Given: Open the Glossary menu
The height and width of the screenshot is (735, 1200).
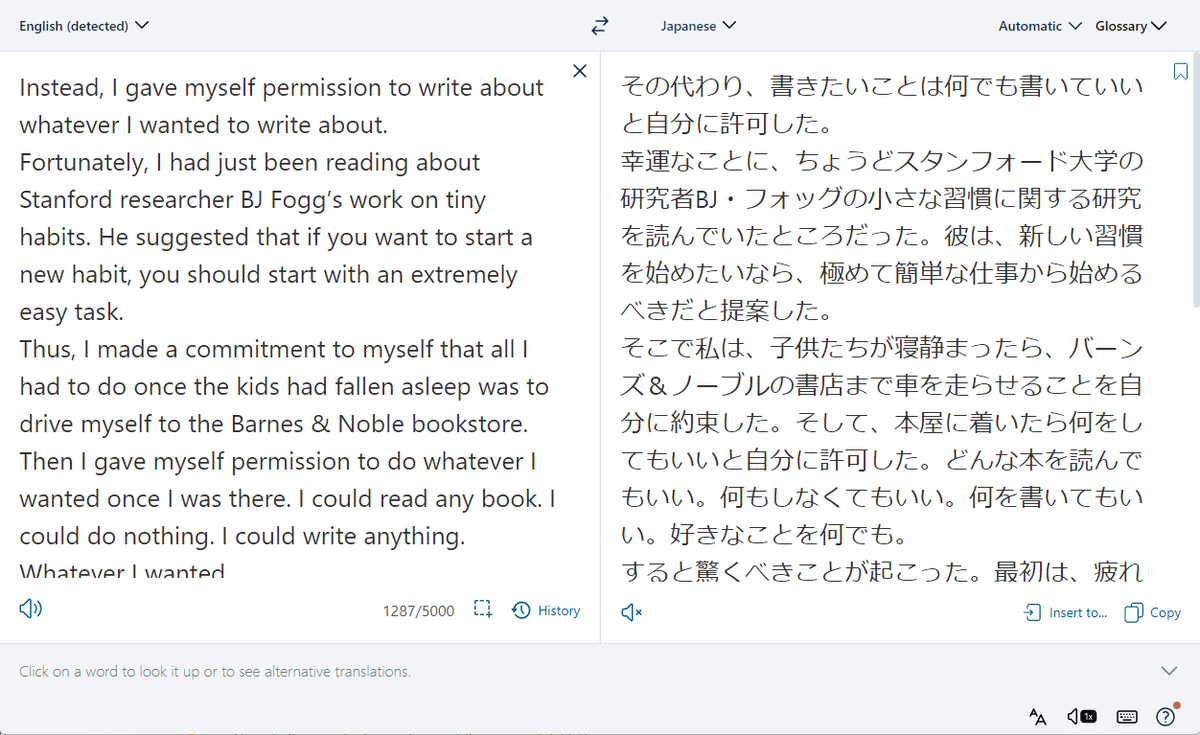Looking at the screenshot, I should pos(1131,26).
